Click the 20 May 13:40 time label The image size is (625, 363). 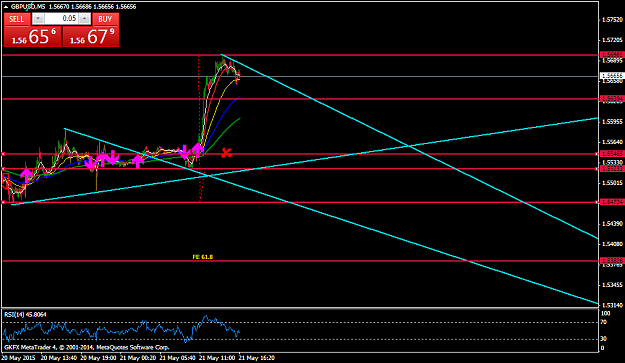tap(59, 358)
